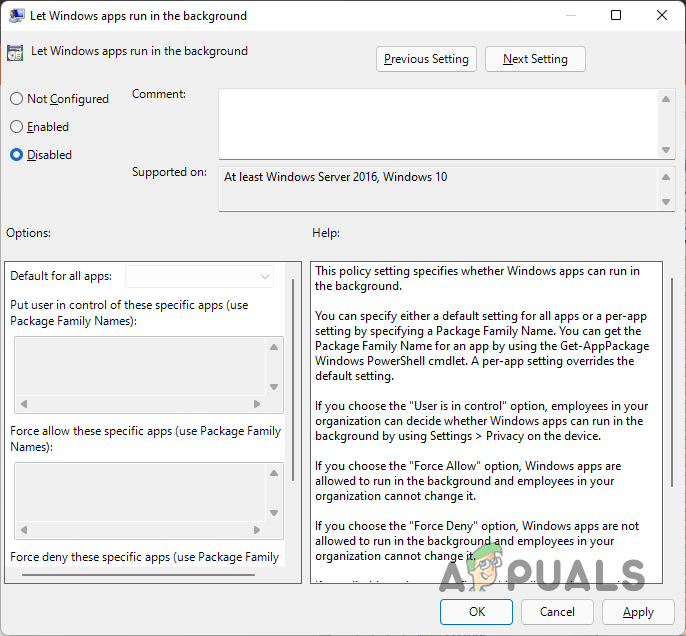Click 'At least Windows Server 2016, Windows 10' text
Screen dimensions: 686x636
336,177
